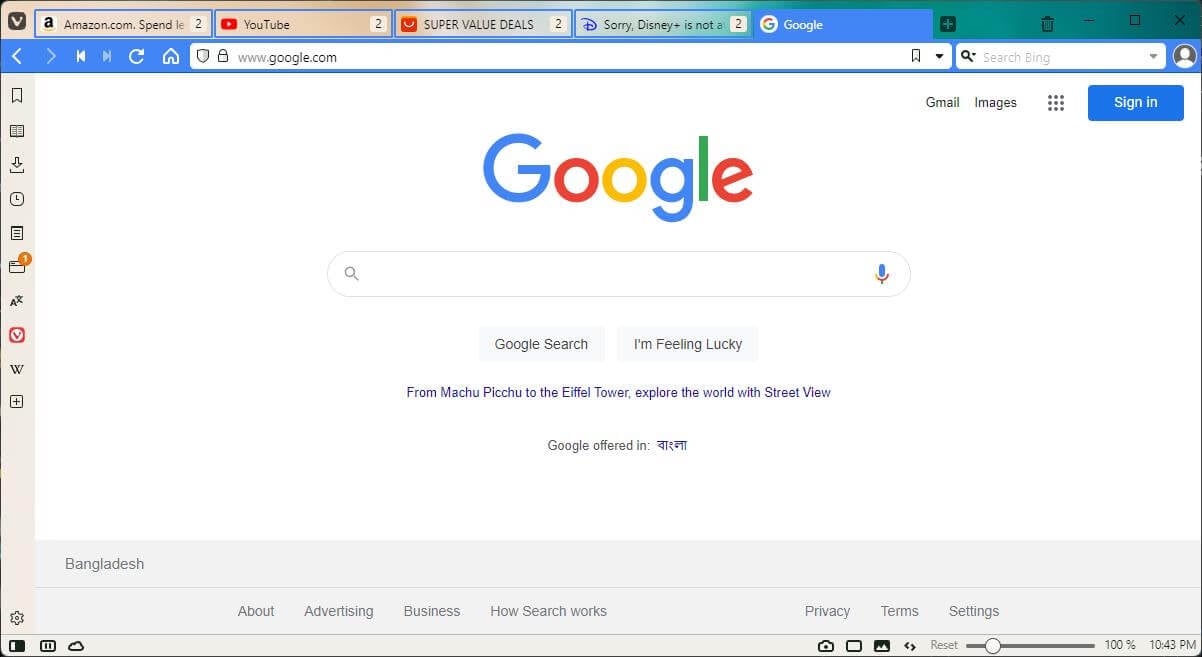Open the page actions code icon
Screen dimensions: 1202x657
tap(910, 646)
